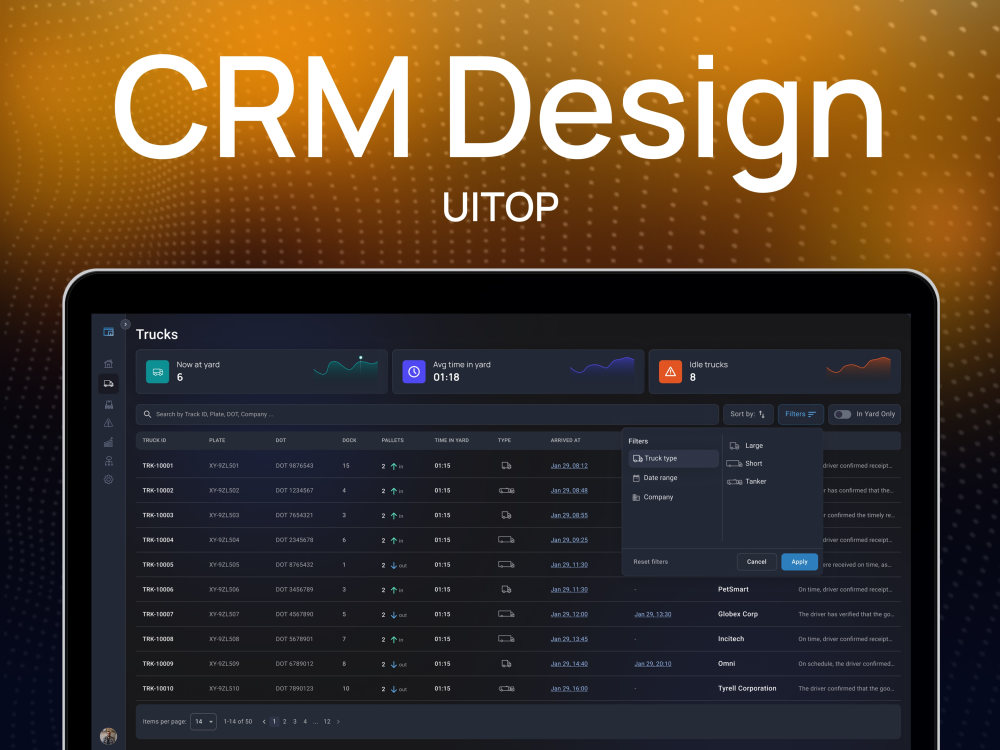The width and height of the screenshot is (1000, 750).
Task: Open the alerts triangle sidebar icon
Action: (x=108, y=423)
